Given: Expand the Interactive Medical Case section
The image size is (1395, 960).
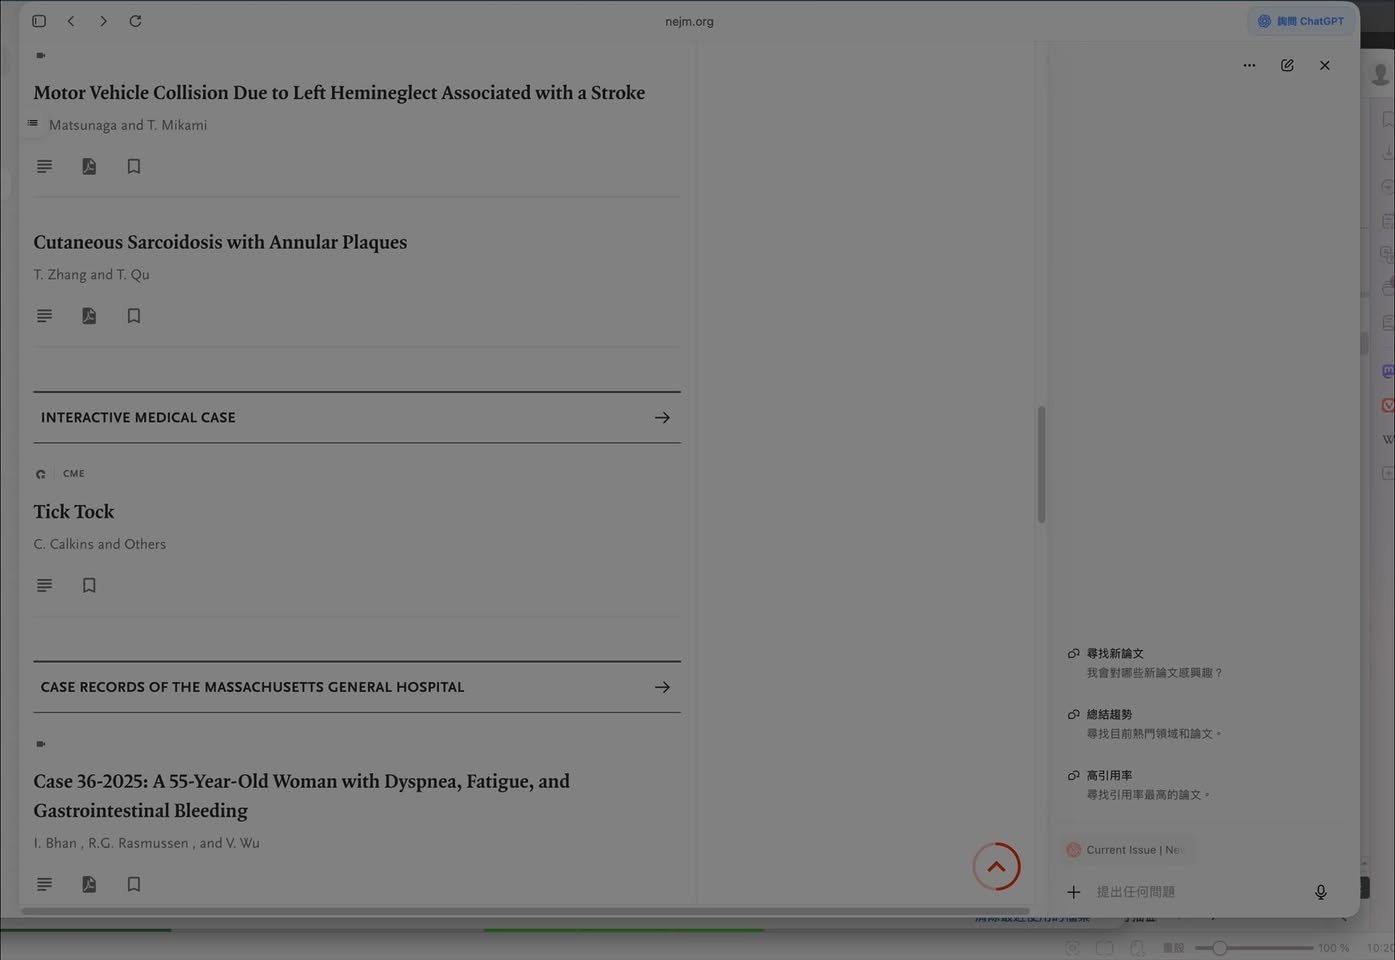Looking at the screenshot, I should click(x=661, y=418).
